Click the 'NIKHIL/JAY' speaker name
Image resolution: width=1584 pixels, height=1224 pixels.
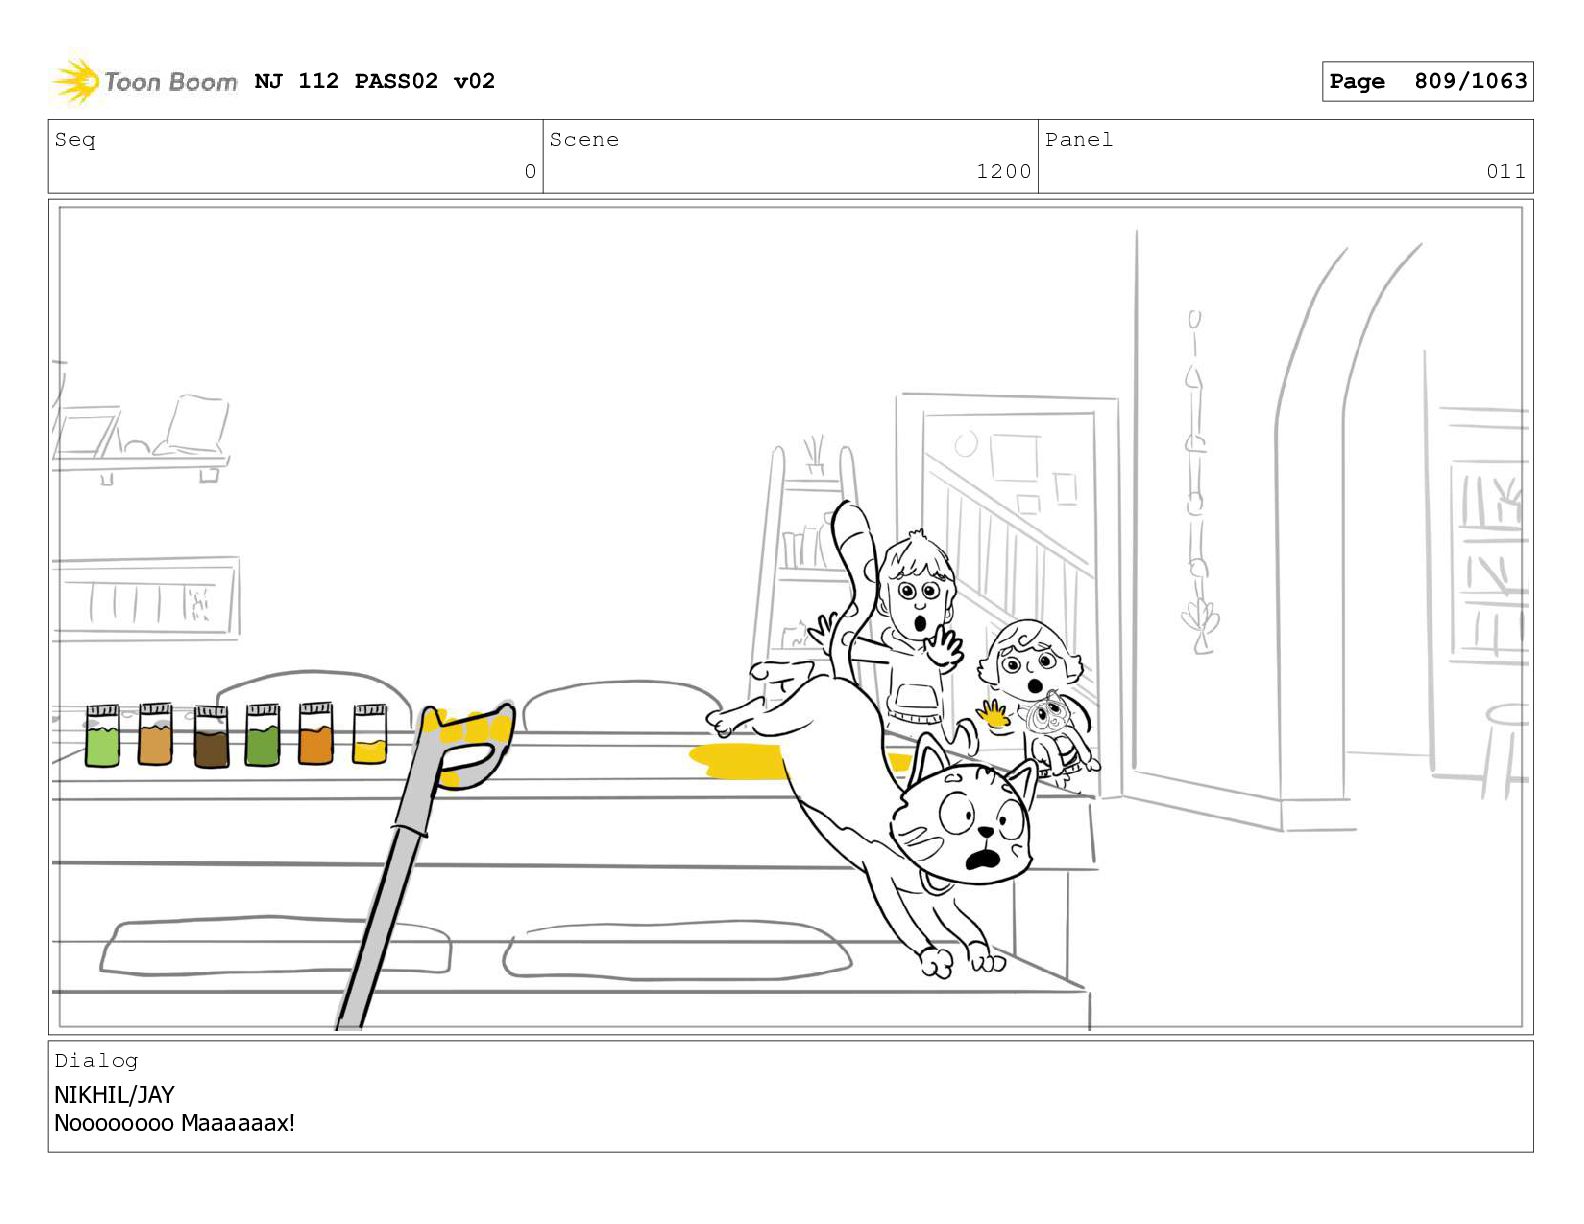click(114, 1095)
